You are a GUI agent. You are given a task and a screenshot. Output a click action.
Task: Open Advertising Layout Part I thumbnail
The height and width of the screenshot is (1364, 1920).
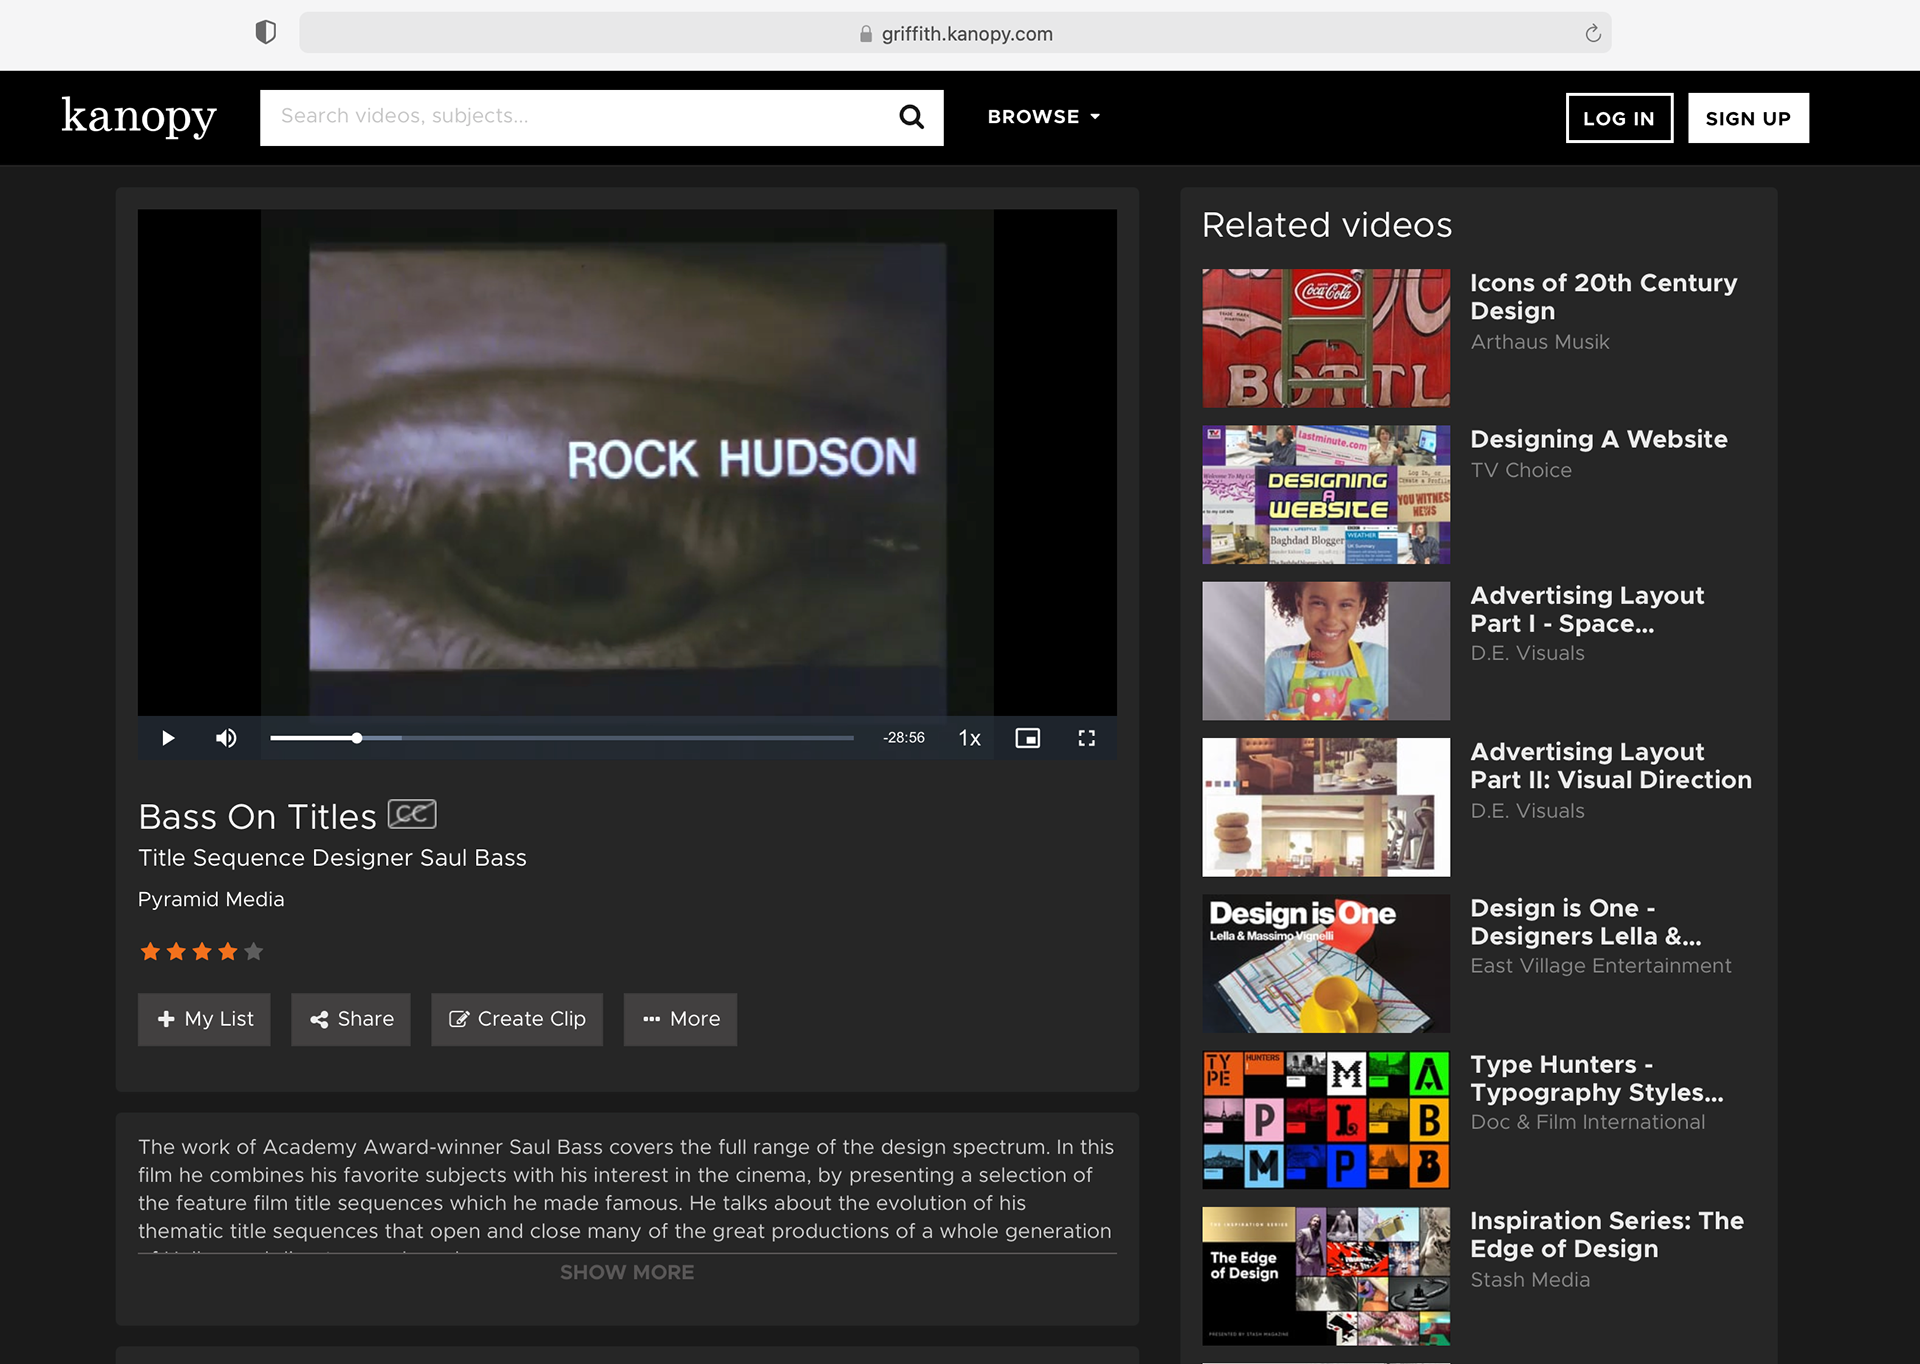point(1326,651)
